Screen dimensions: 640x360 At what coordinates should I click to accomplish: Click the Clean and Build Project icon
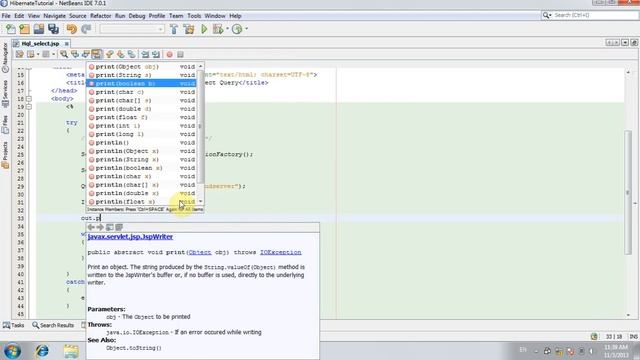(189, 29)
